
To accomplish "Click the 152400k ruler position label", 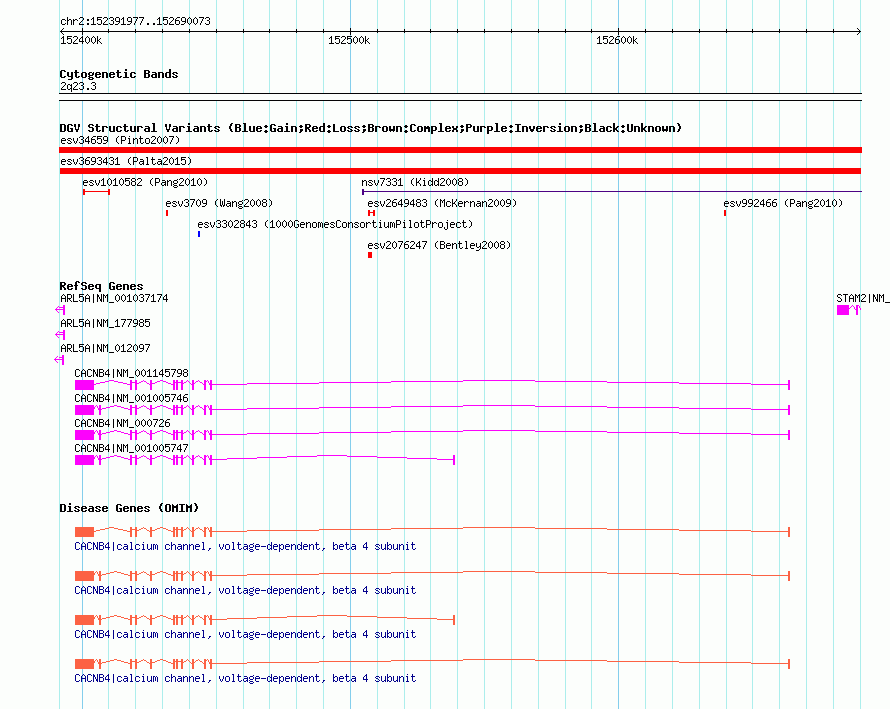I will coord(81,40).
